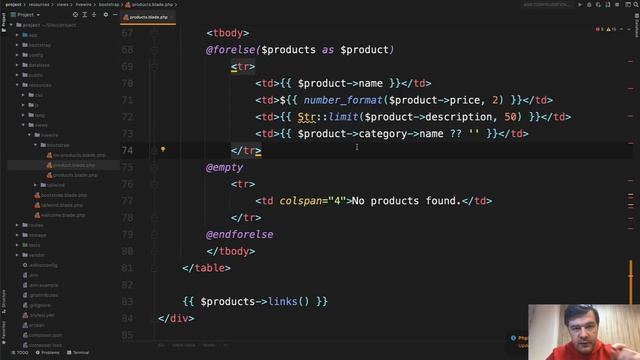This screenshot has height=360, width=640.
Task: Click the yellow lightbulb on line 74
Action: (x=163, y=149)
